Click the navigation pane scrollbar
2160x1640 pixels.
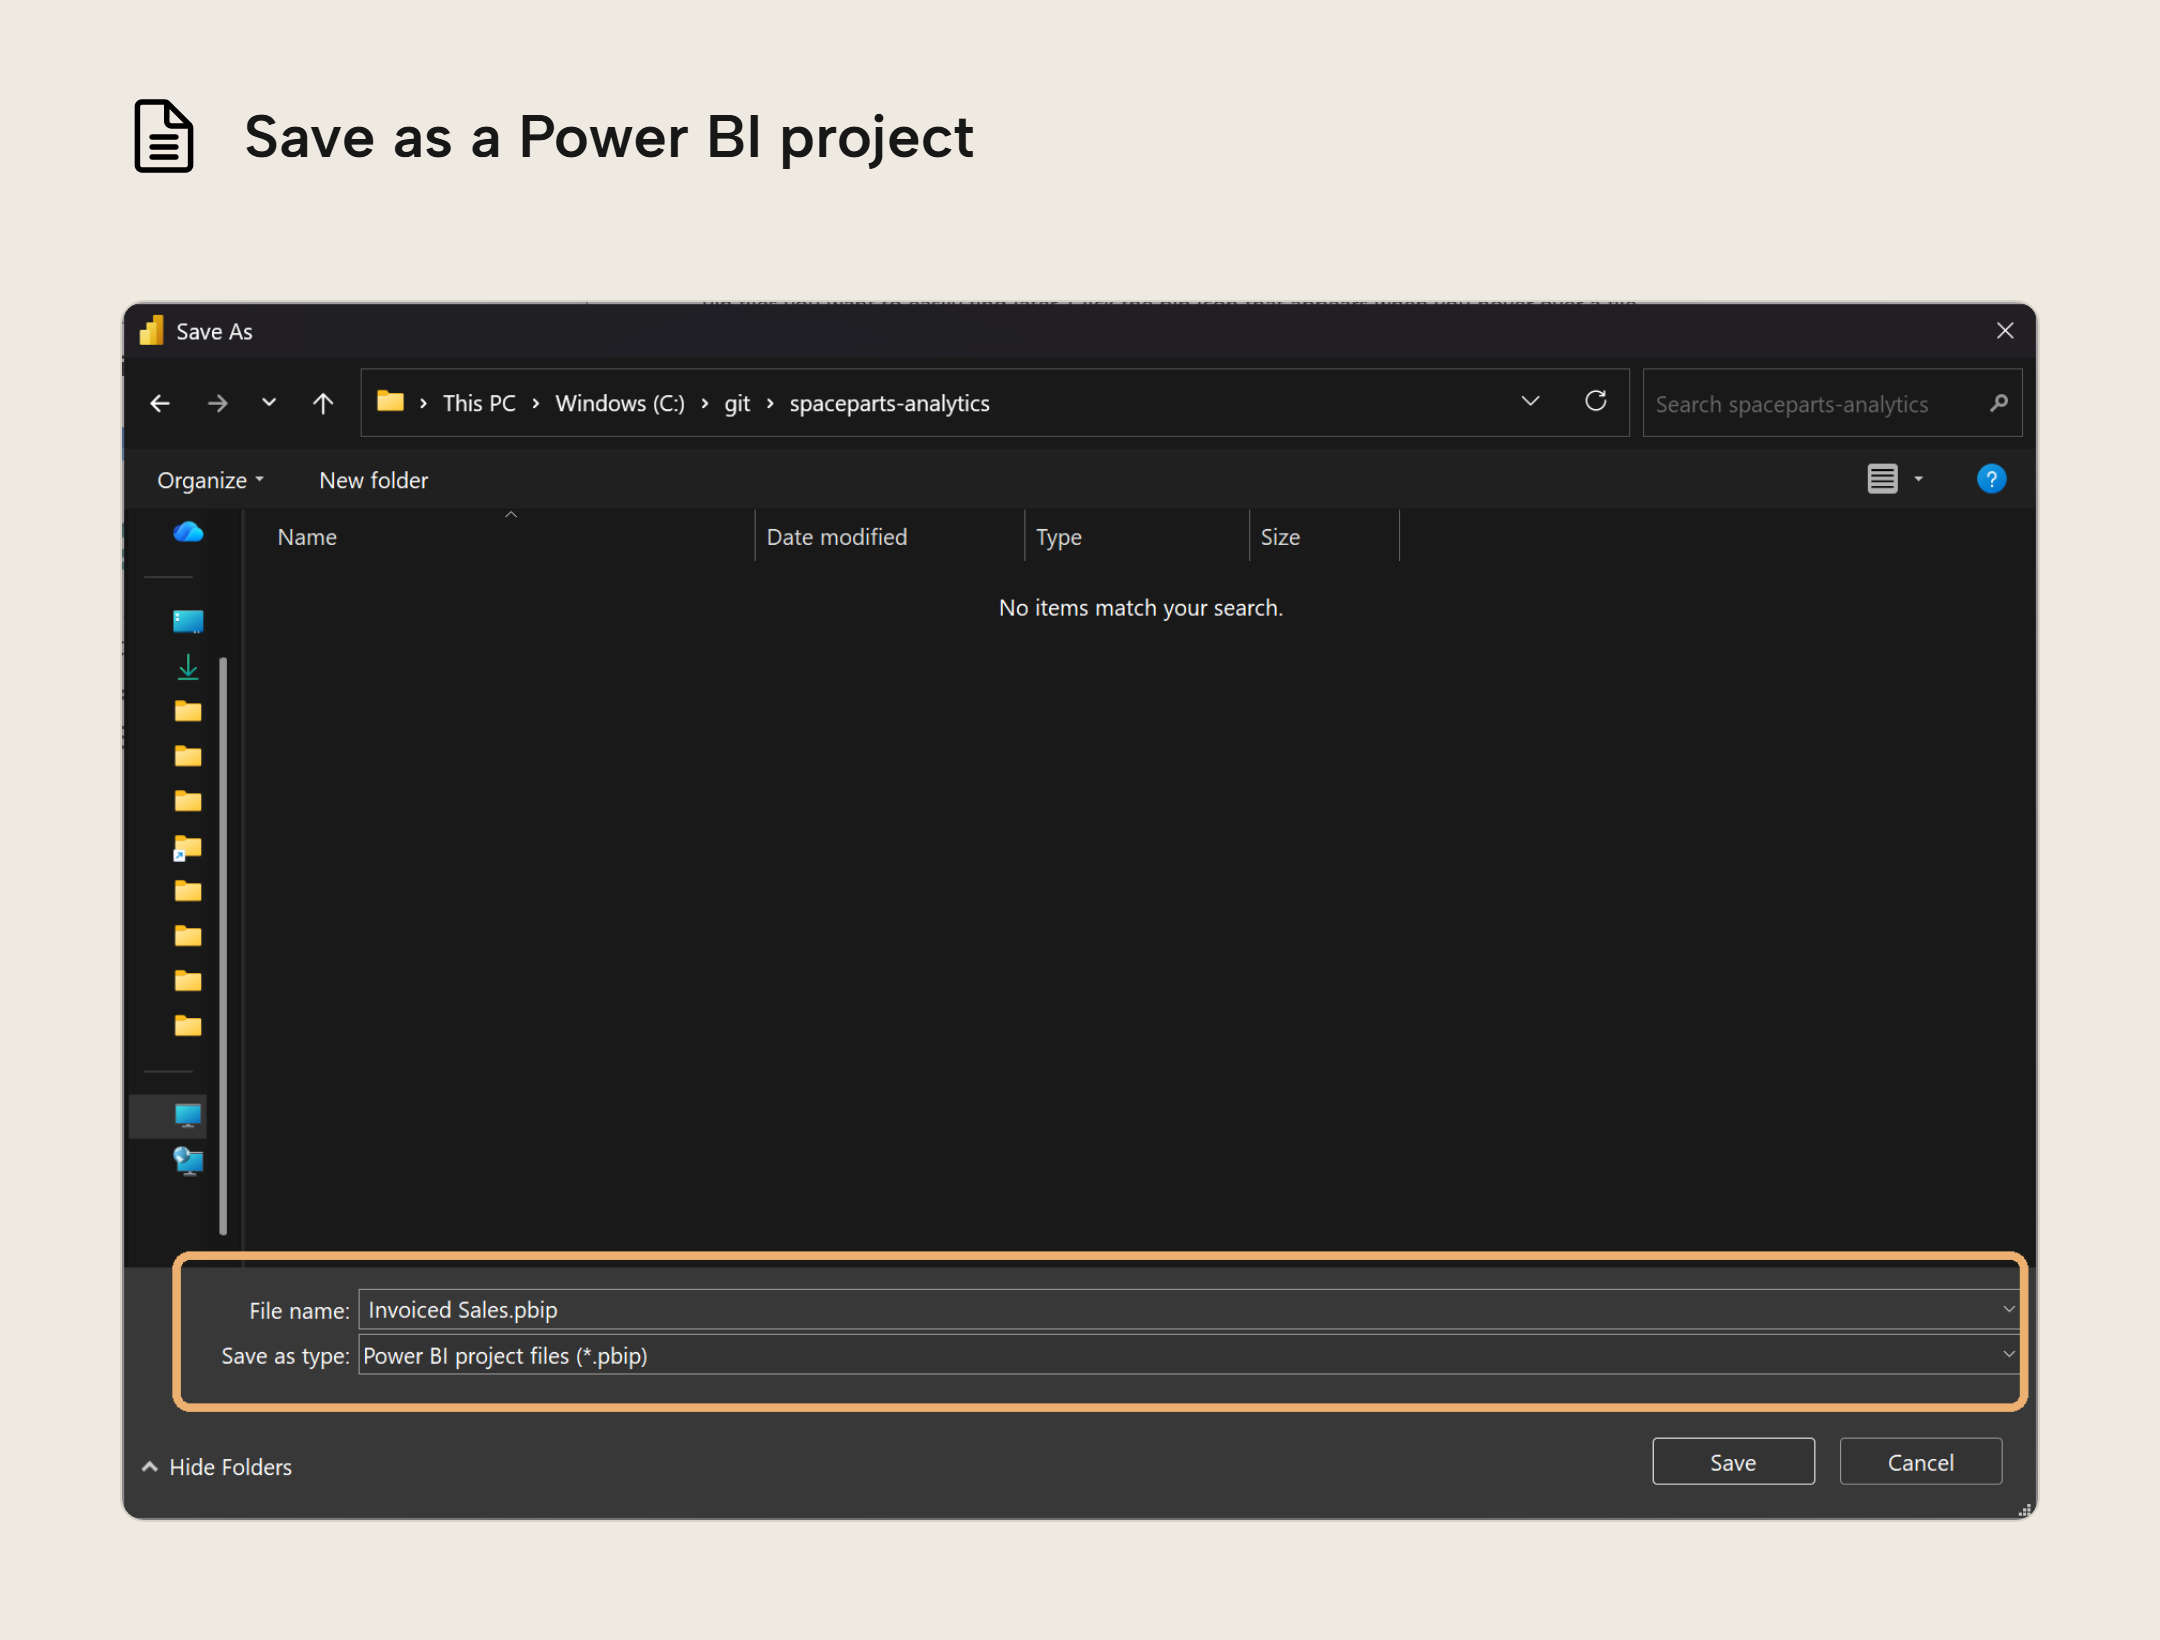pyautogui.click(x=223, y=945)
